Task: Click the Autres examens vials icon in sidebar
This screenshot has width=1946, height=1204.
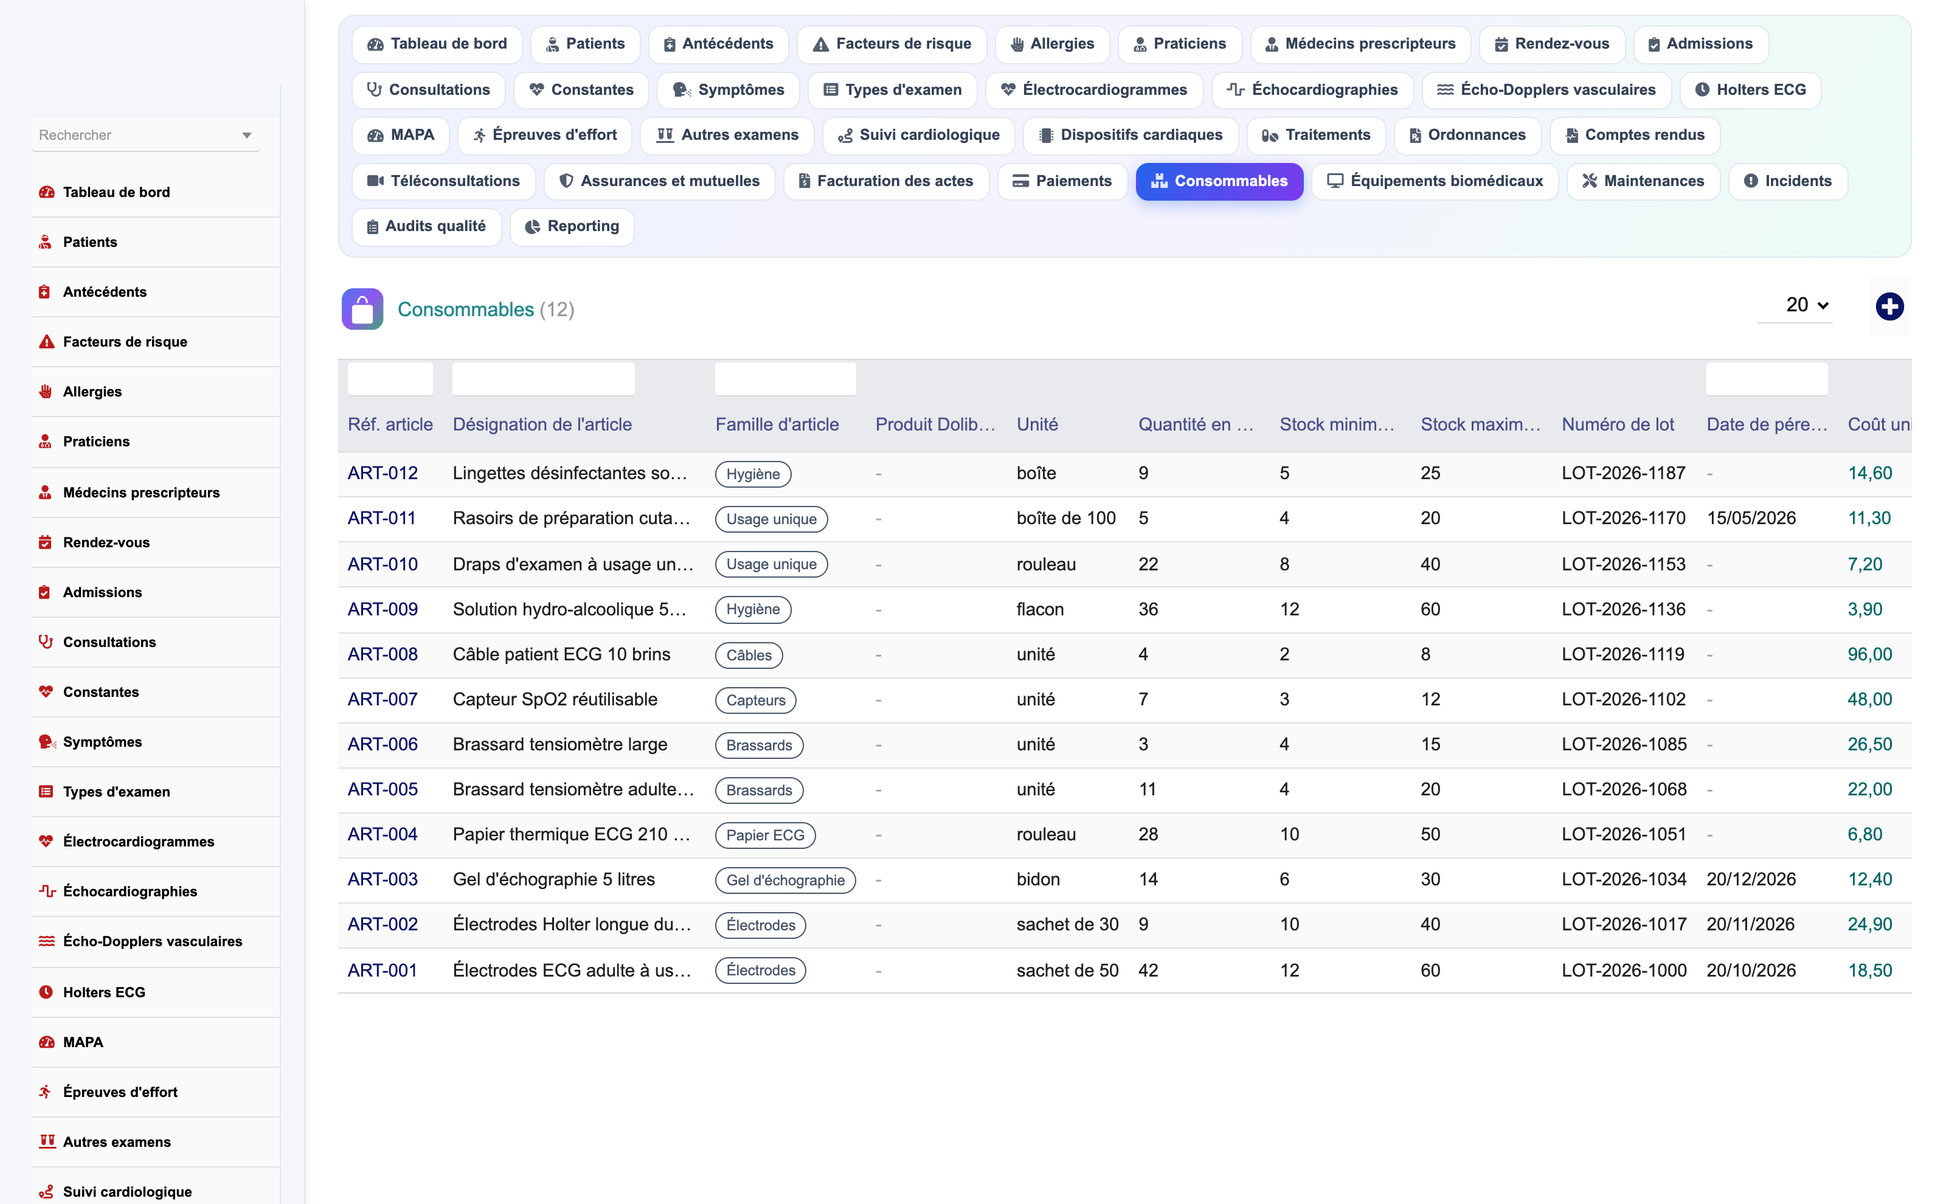Action: click(46, 1142)
